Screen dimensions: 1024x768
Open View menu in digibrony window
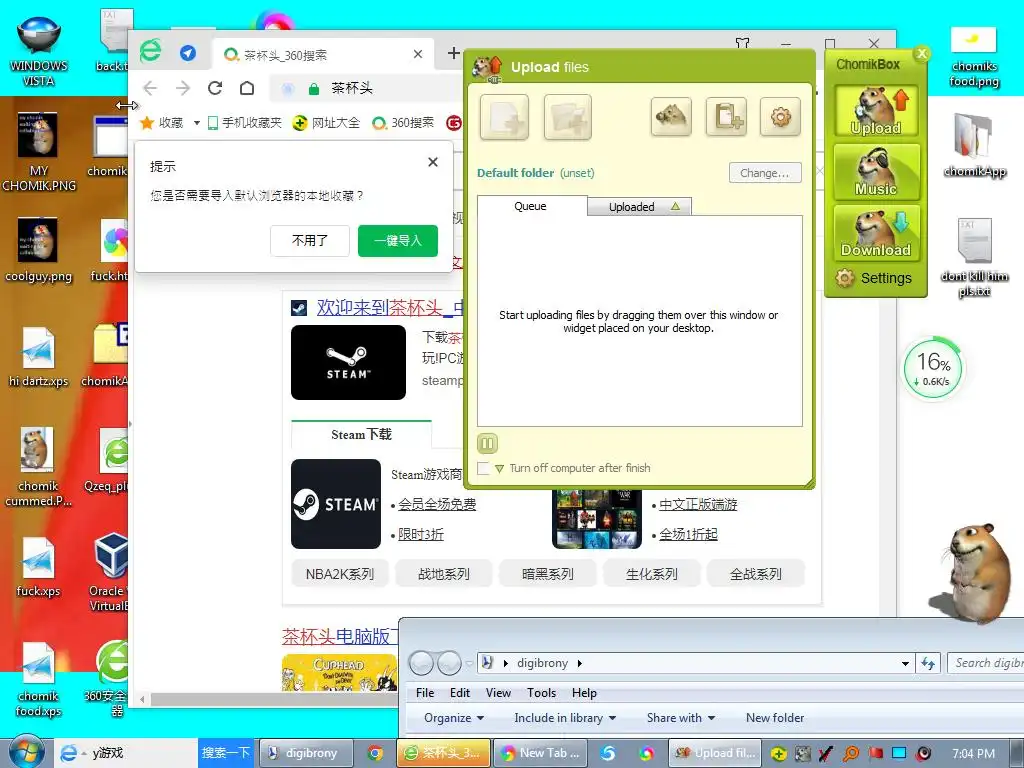(x=498, y=693)
